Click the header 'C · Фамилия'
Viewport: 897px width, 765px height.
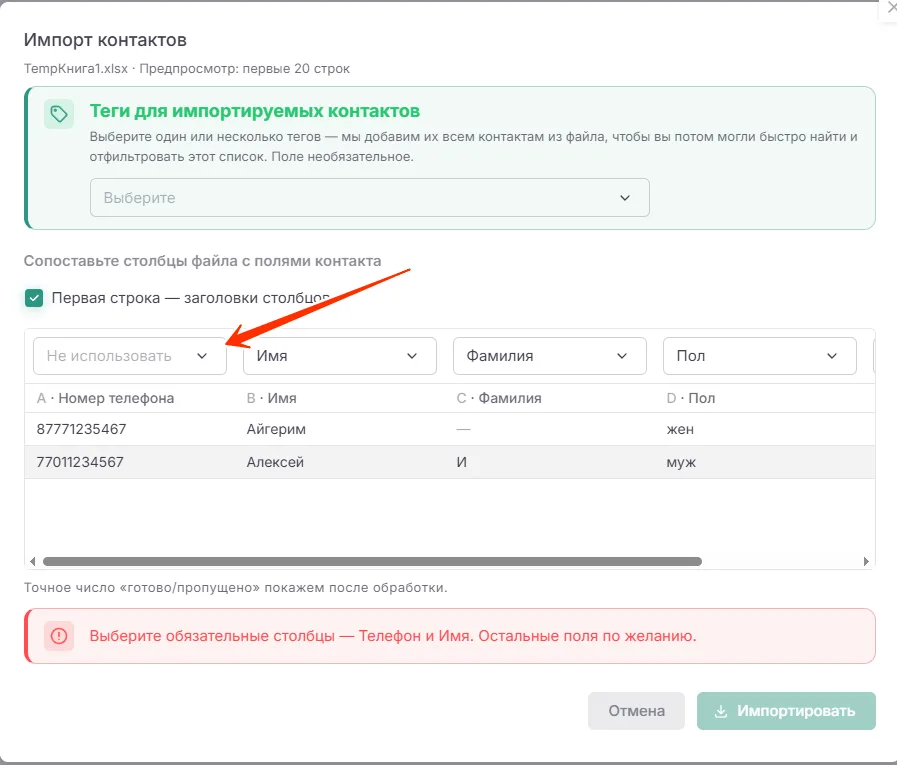pyautogui.click(x=499, y=398)
